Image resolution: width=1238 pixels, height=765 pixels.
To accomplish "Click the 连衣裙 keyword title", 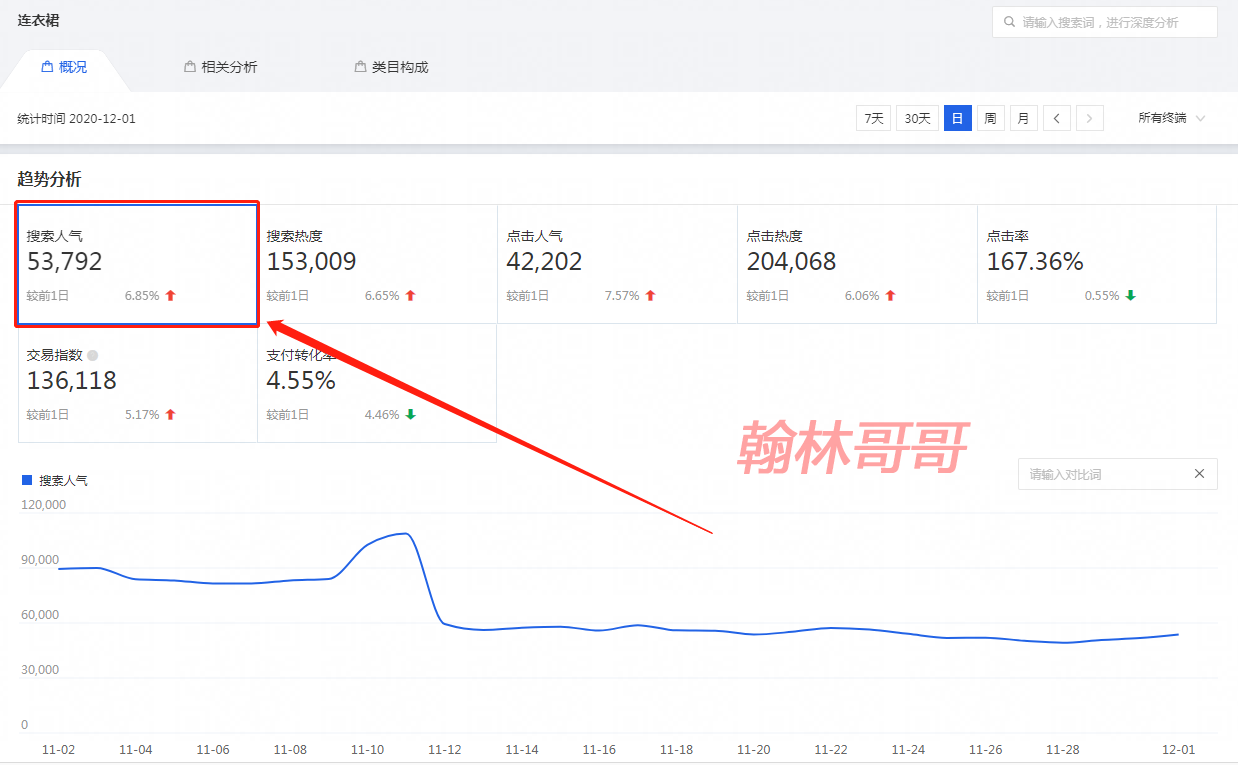I will [x=38, y=20].
